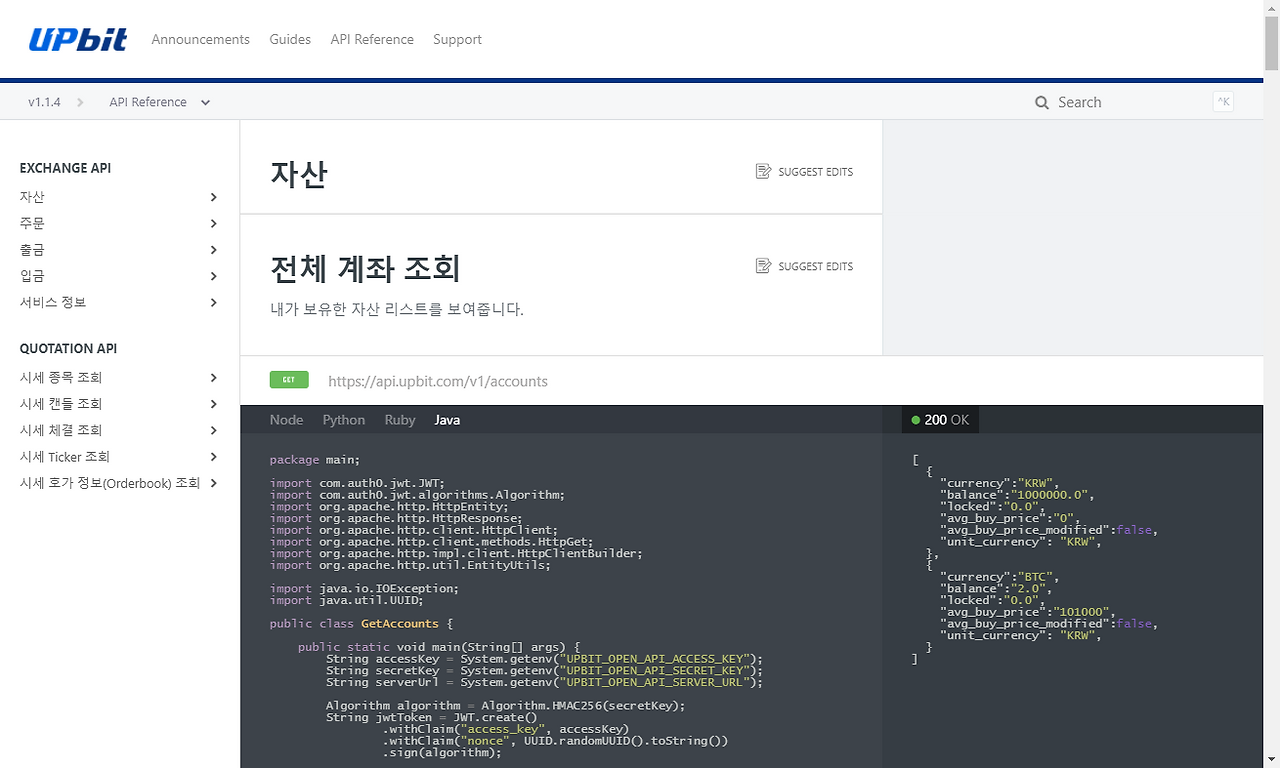Click the search magnifier icon
Screen dimensions: 1280x768
(1041, 102)
